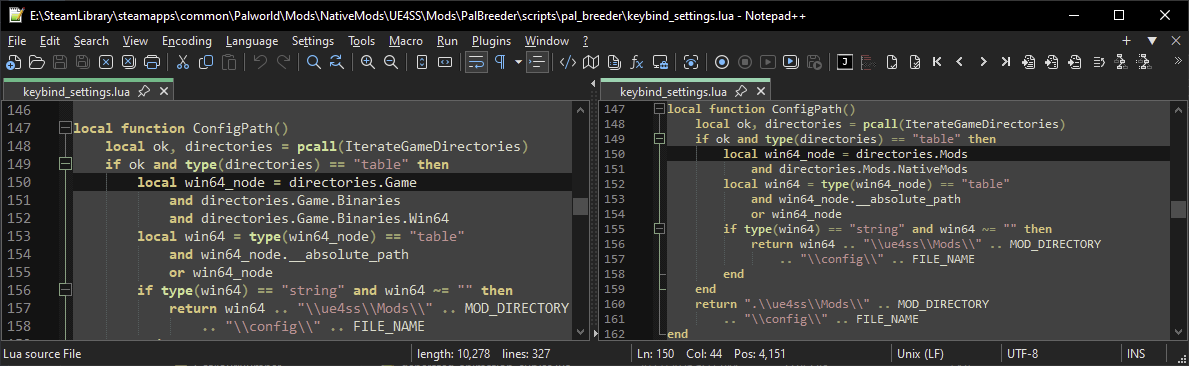Go to previous difference arrow icon
The height and width of the screenshot is (366, 1189).
tap(959, 62)
